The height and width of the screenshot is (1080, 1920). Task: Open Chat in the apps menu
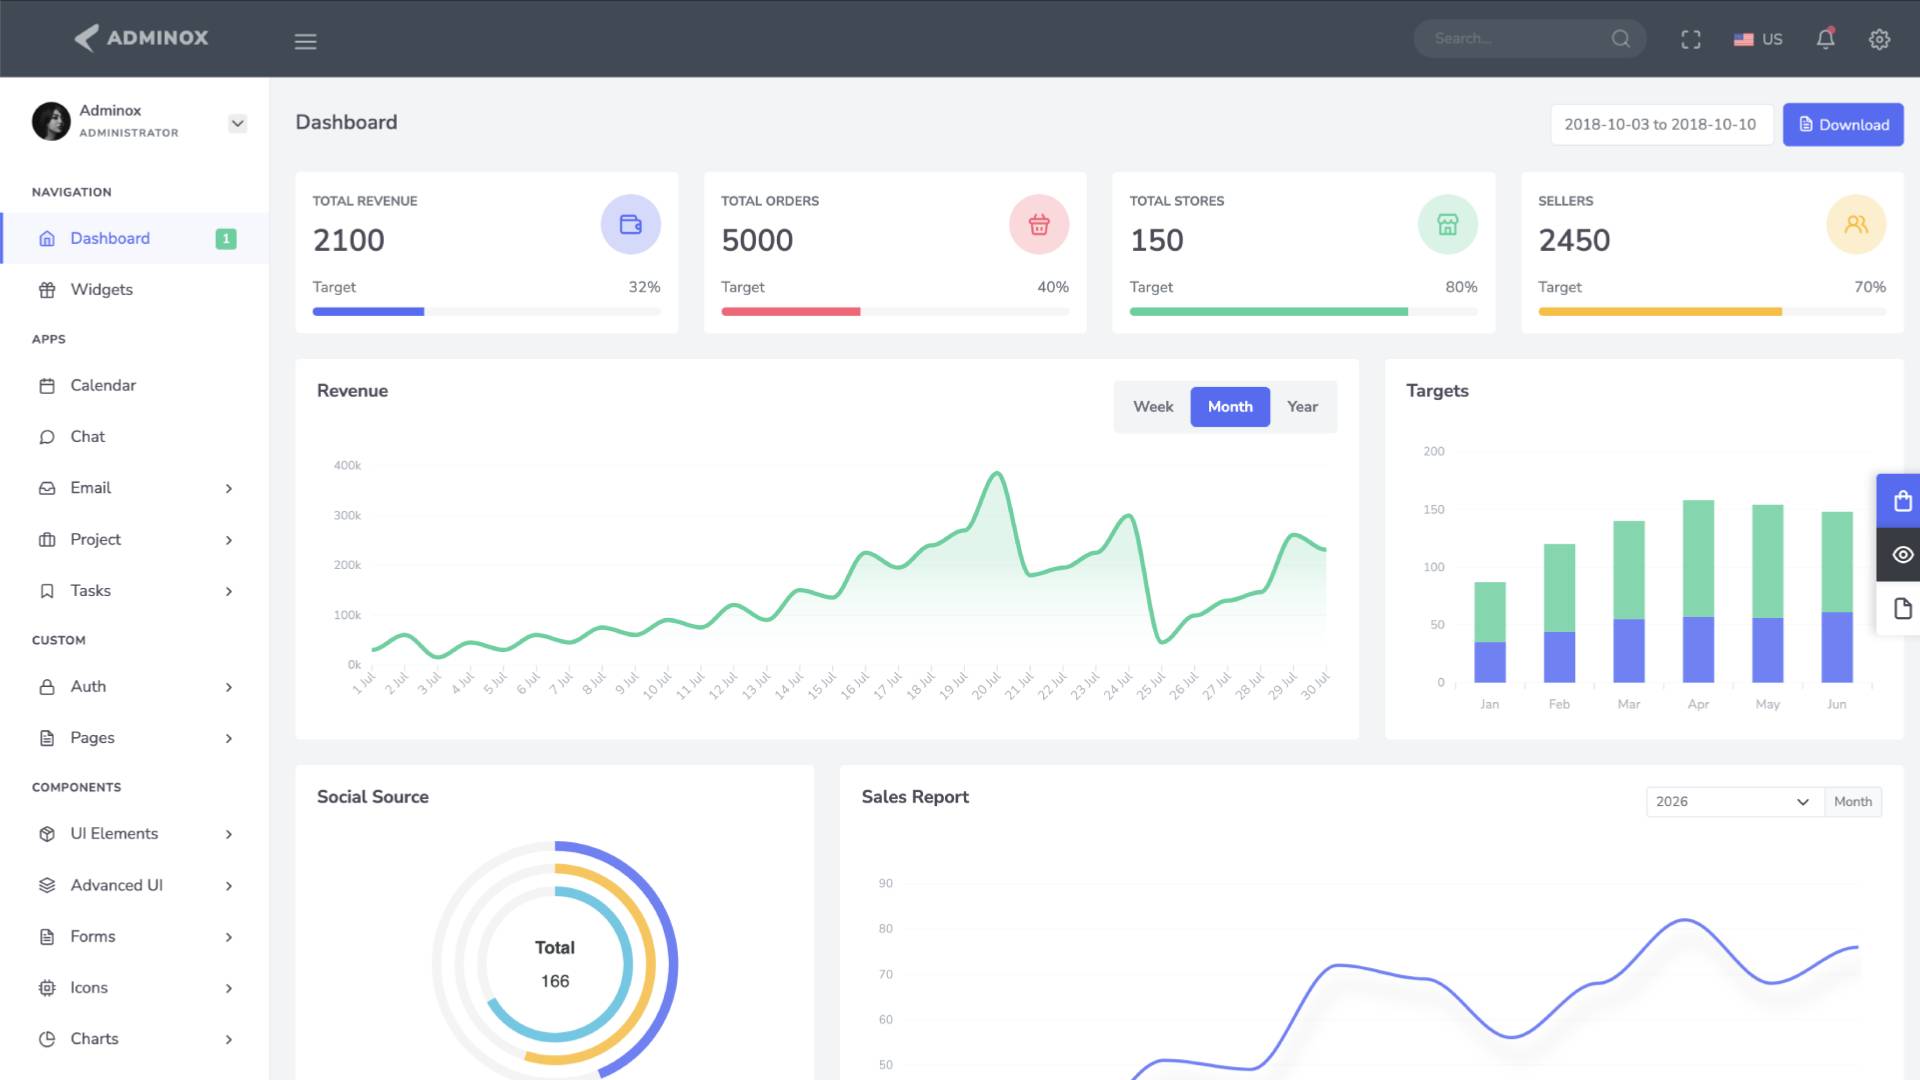click(135, 437)
